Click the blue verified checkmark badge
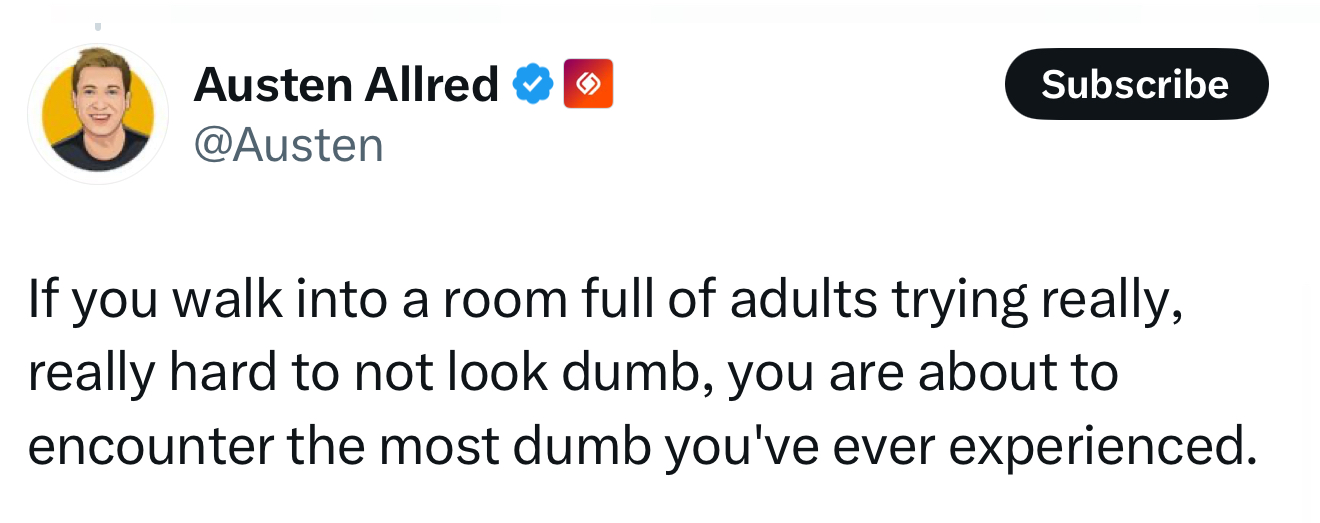Image resolution: width=1320 pixels, height=523 pixels. [533, 85]
